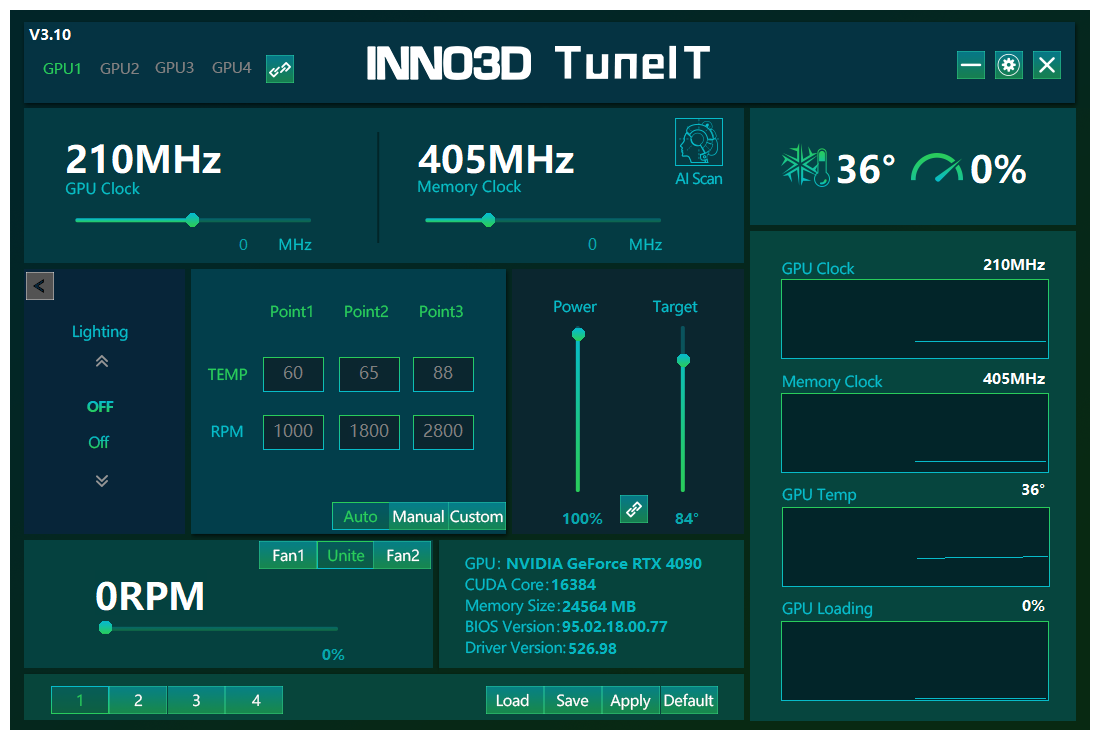Set fan mode to Auto
The image size is (1097, 739).
pyautogui.click(x=360, y=516)
